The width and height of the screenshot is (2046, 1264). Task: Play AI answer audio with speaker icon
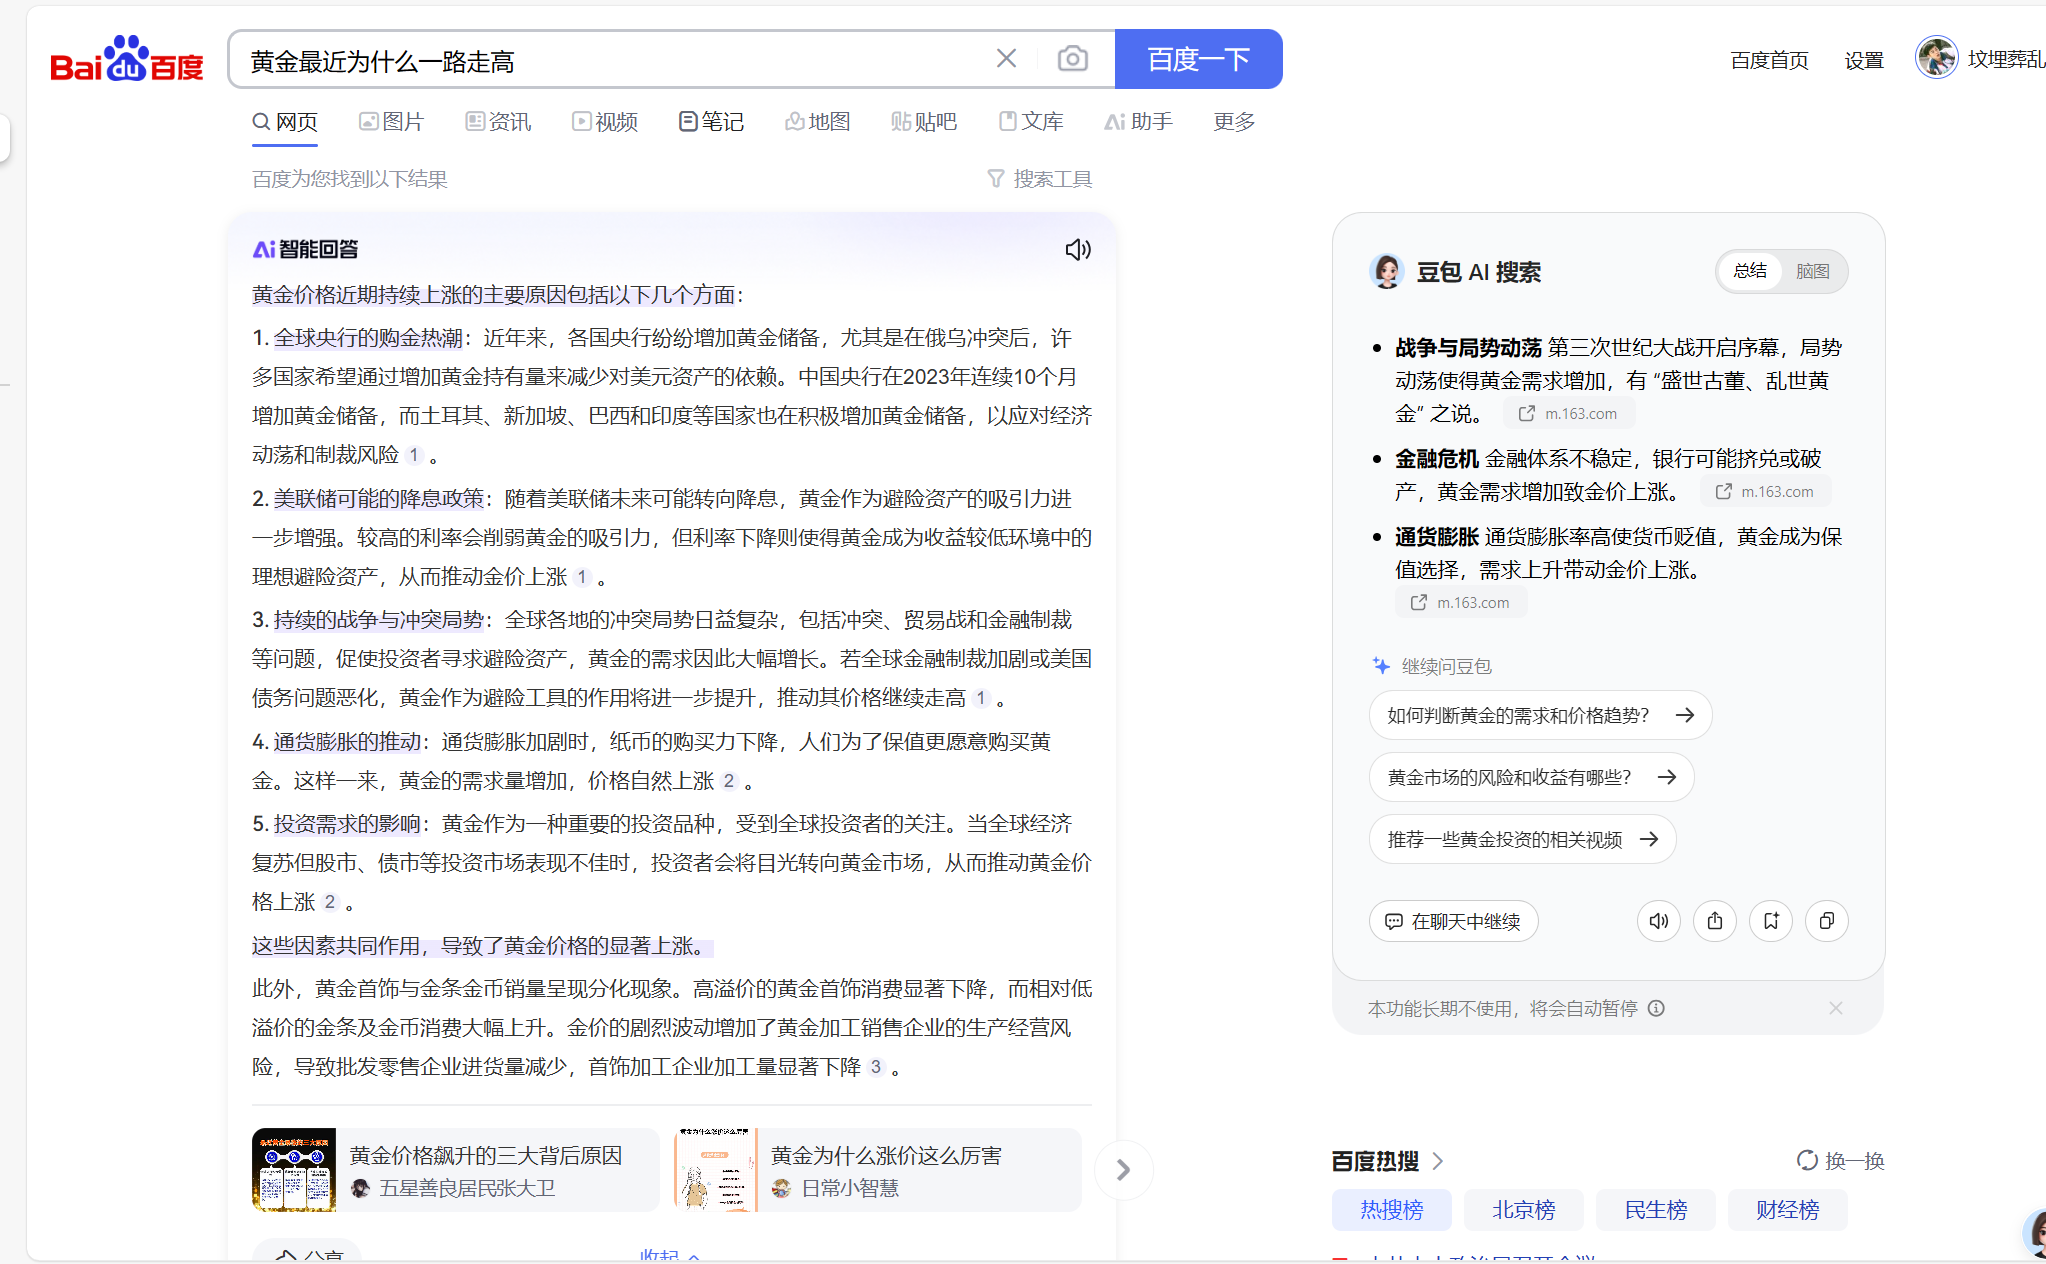tap(1077, 250)
